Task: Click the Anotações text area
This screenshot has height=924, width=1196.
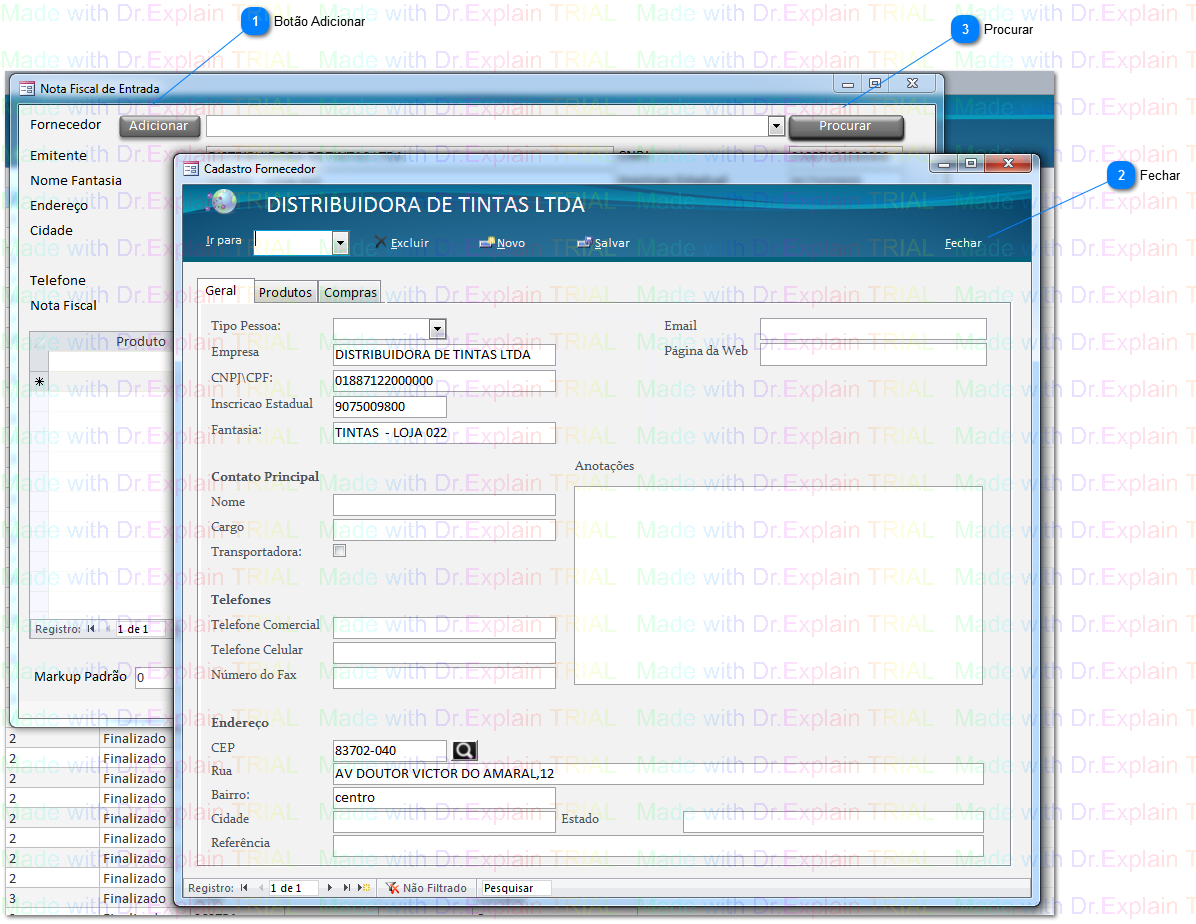Action: coord(778,585)
